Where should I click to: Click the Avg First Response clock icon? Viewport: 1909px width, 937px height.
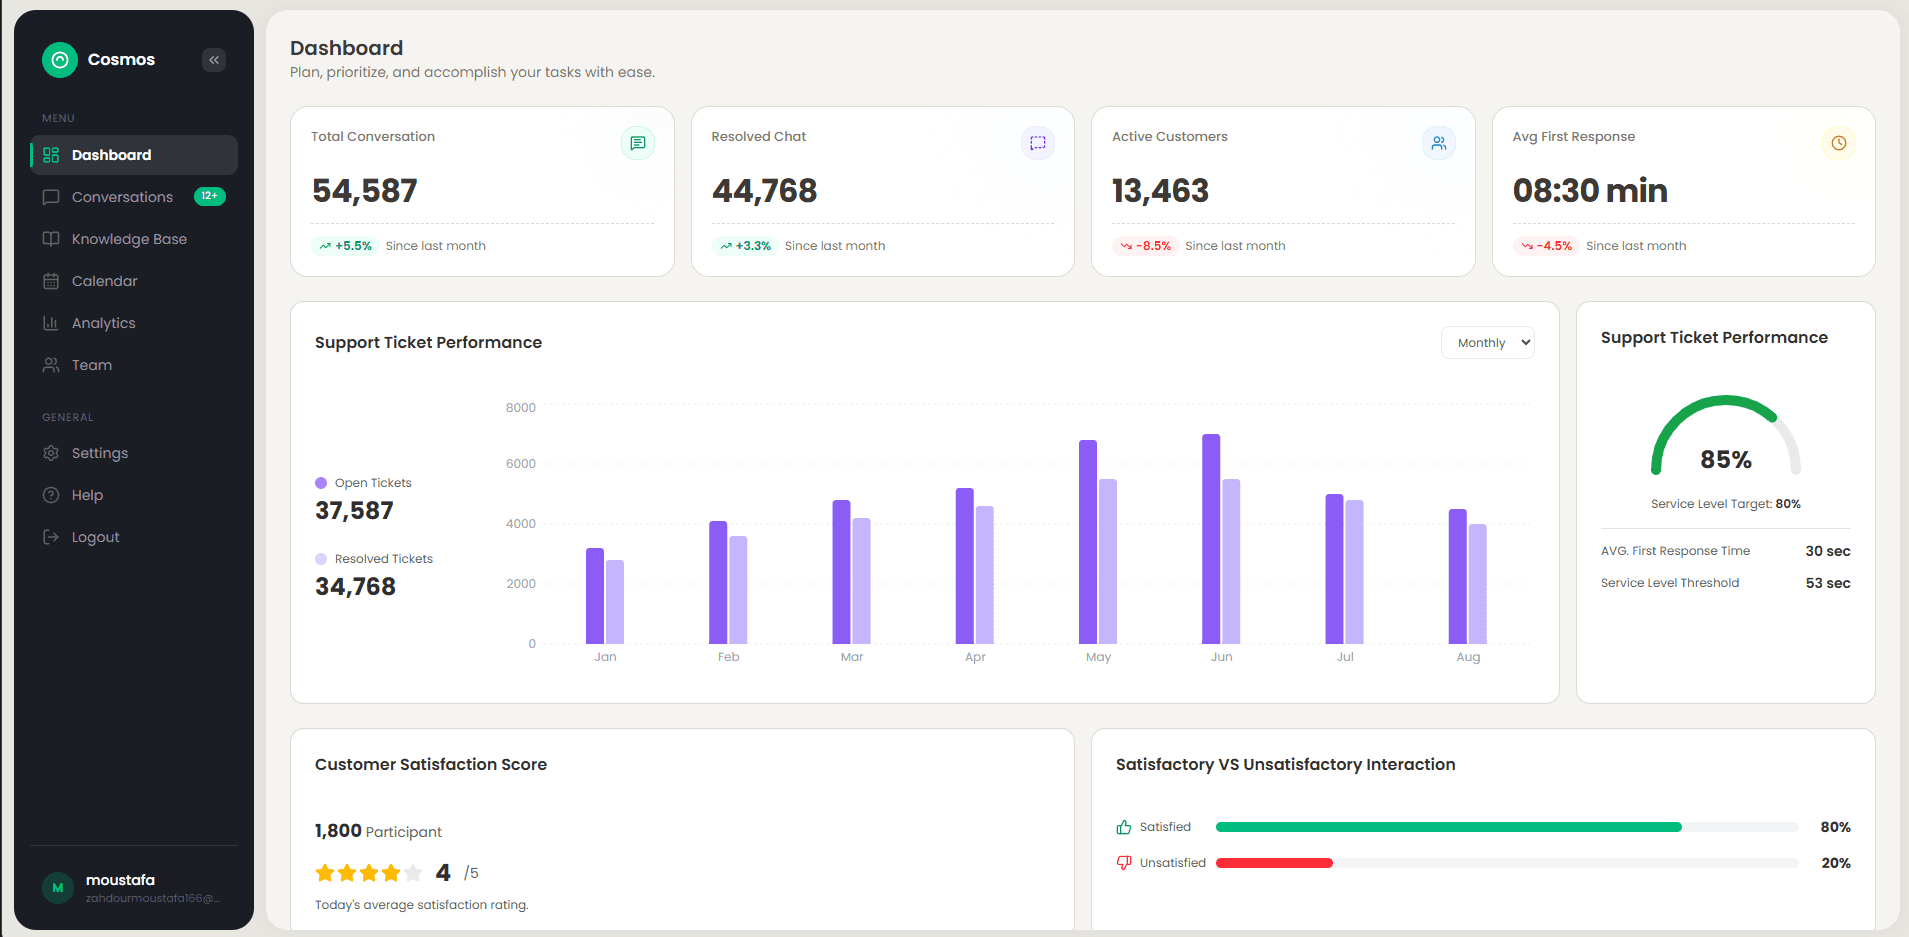1838,143
